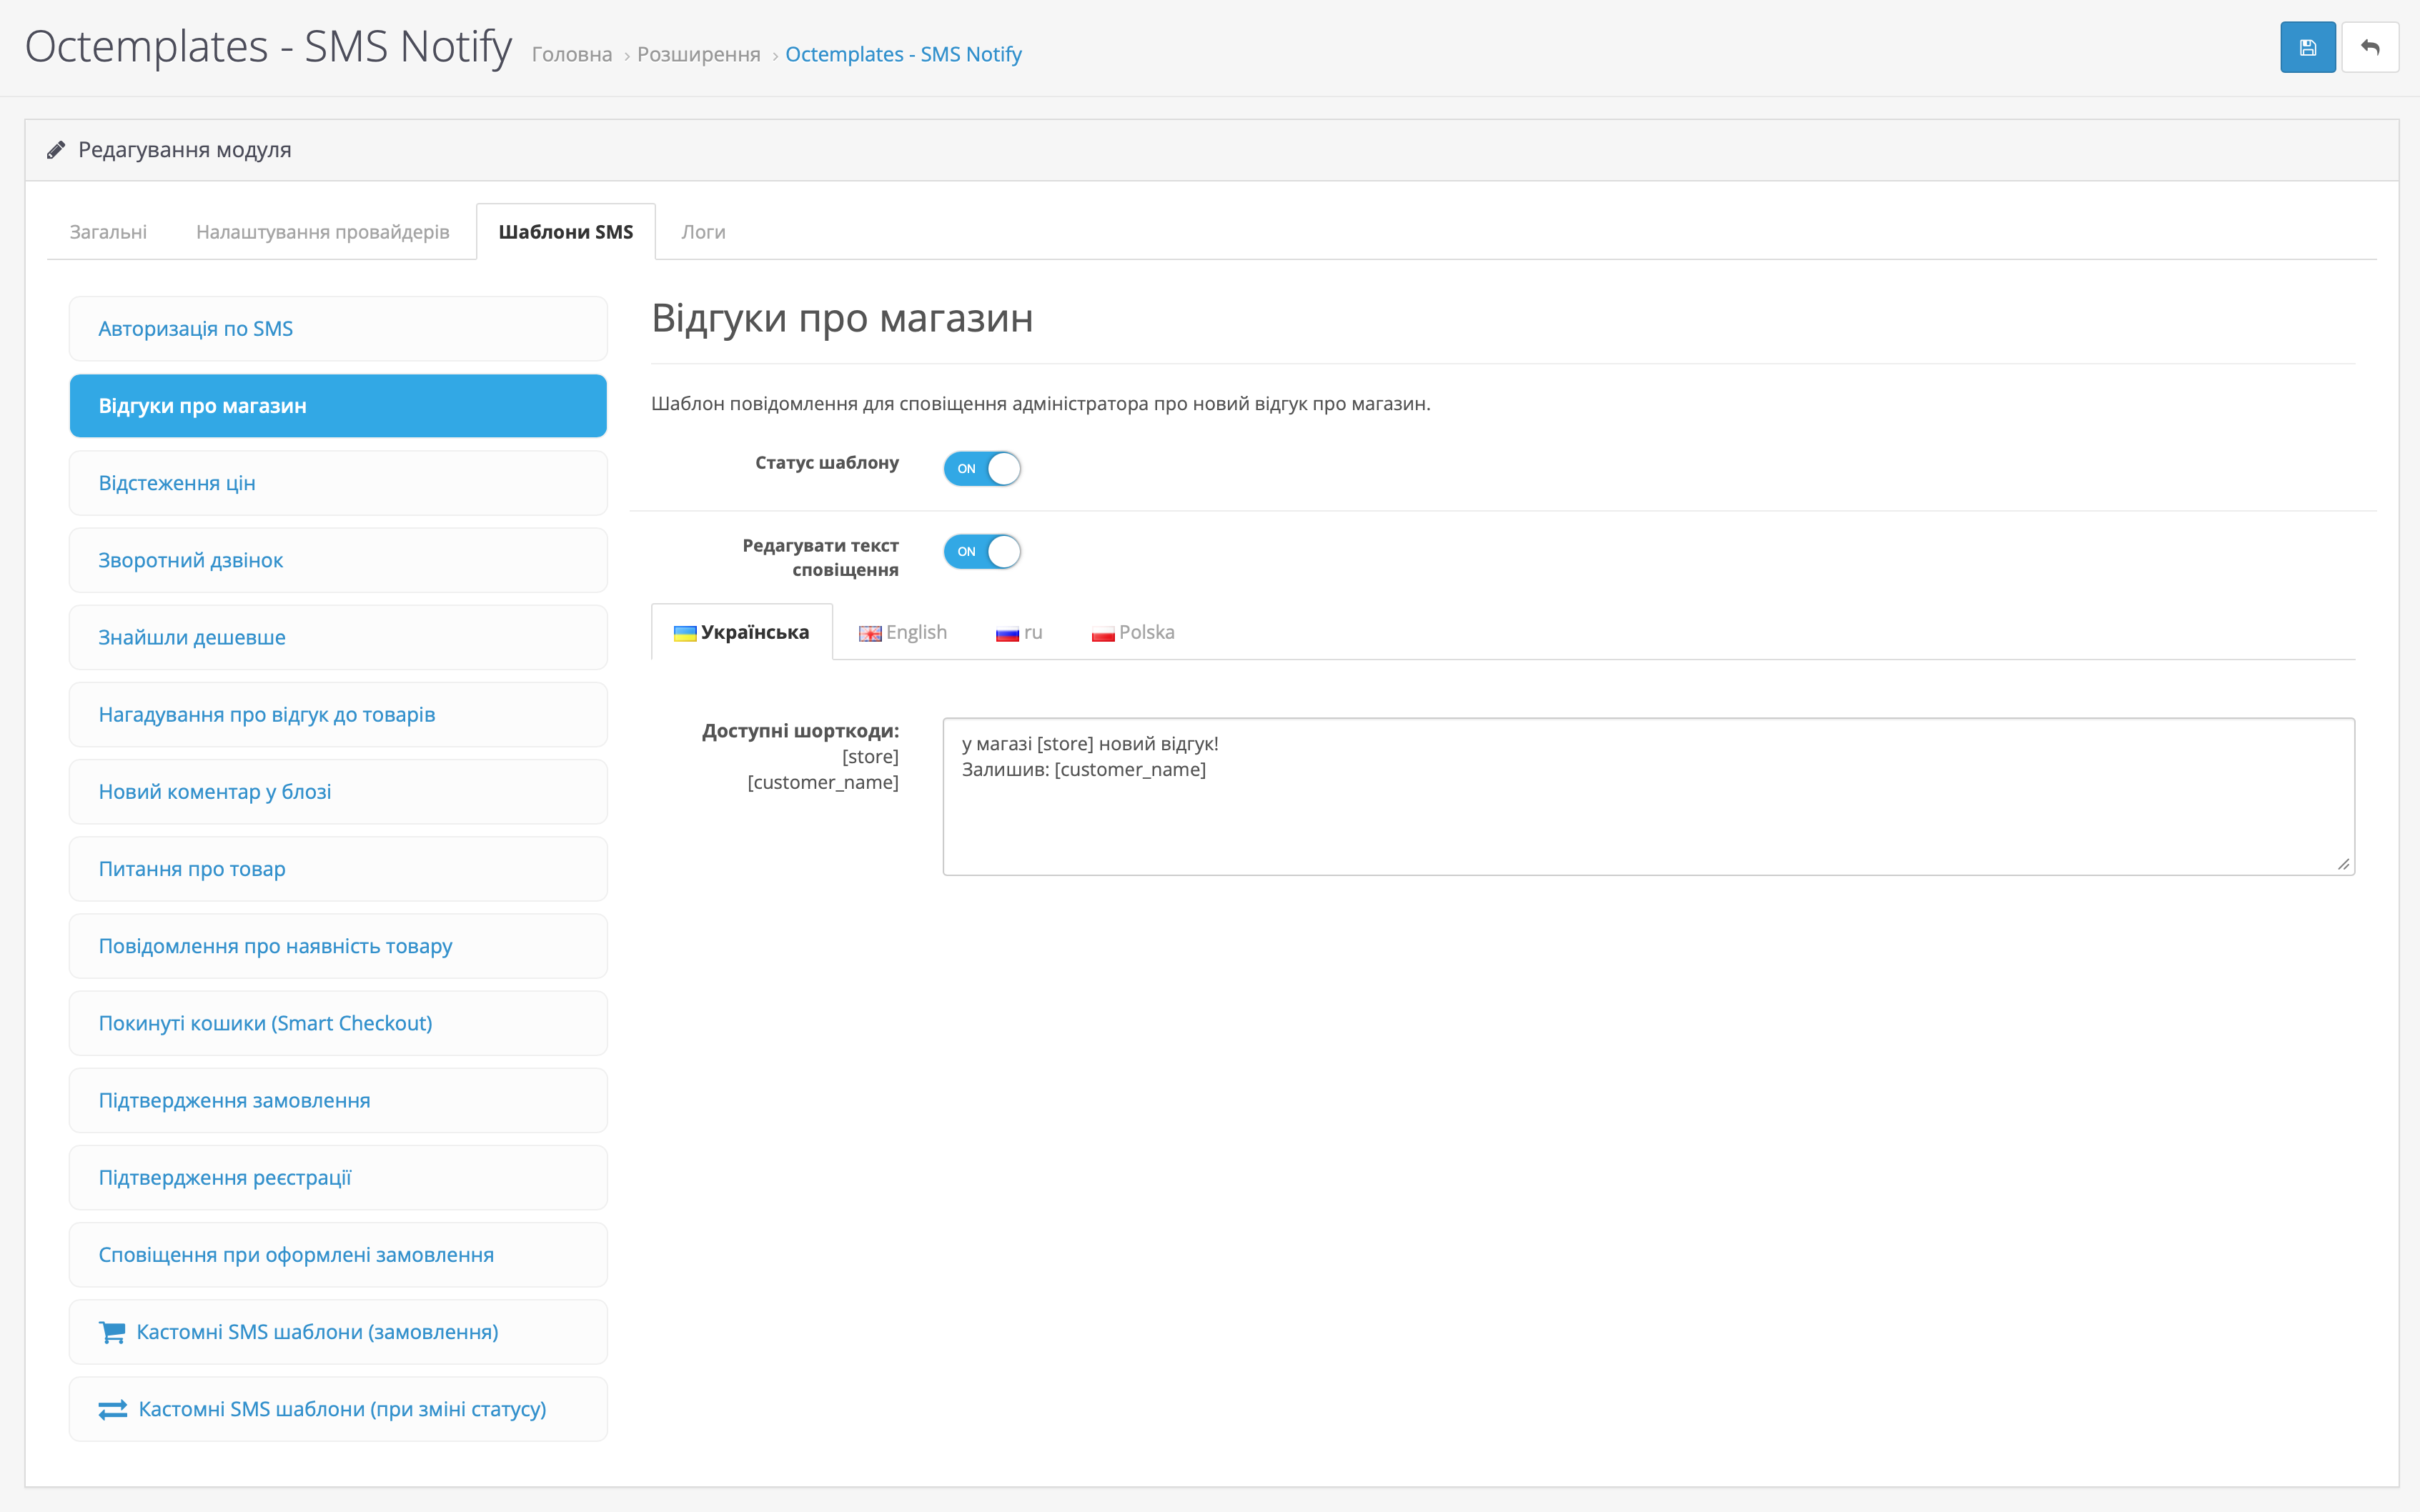The image size is (2420, 1512).
Task: Open the Загальні tab
Action: pos(108,232)
